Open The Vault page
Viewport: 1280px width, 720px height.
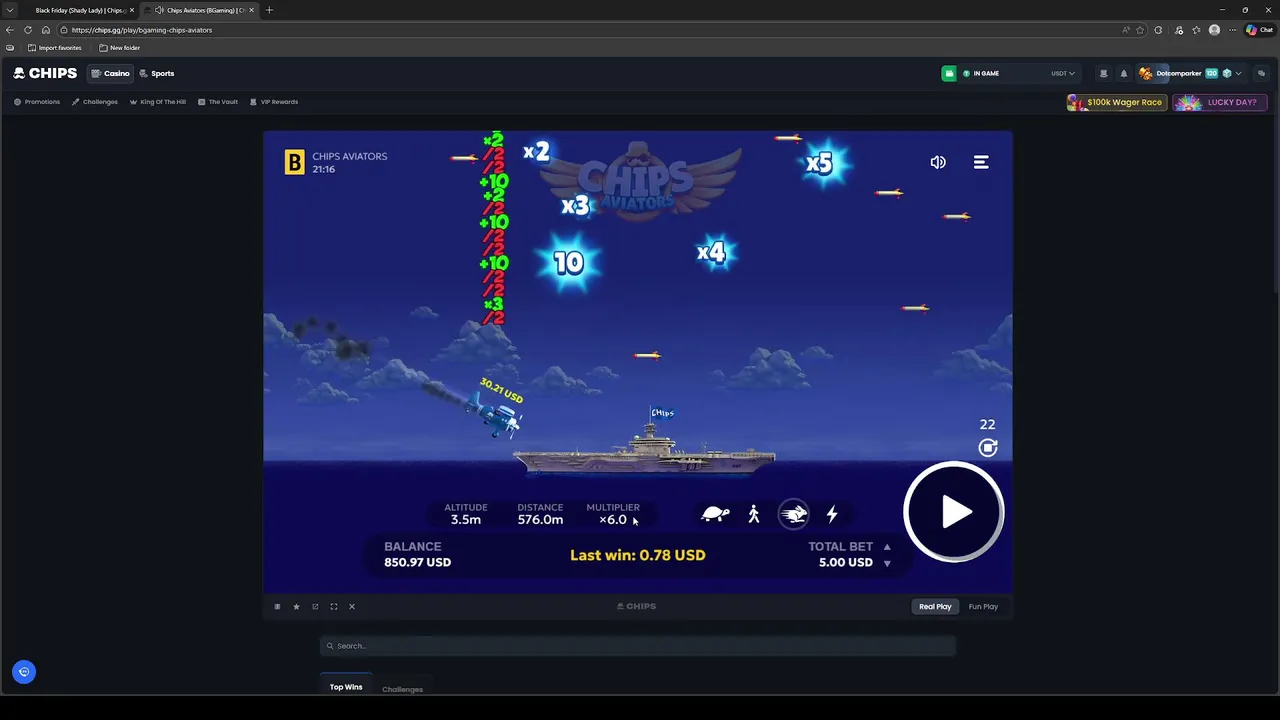(x=218, y=102)
